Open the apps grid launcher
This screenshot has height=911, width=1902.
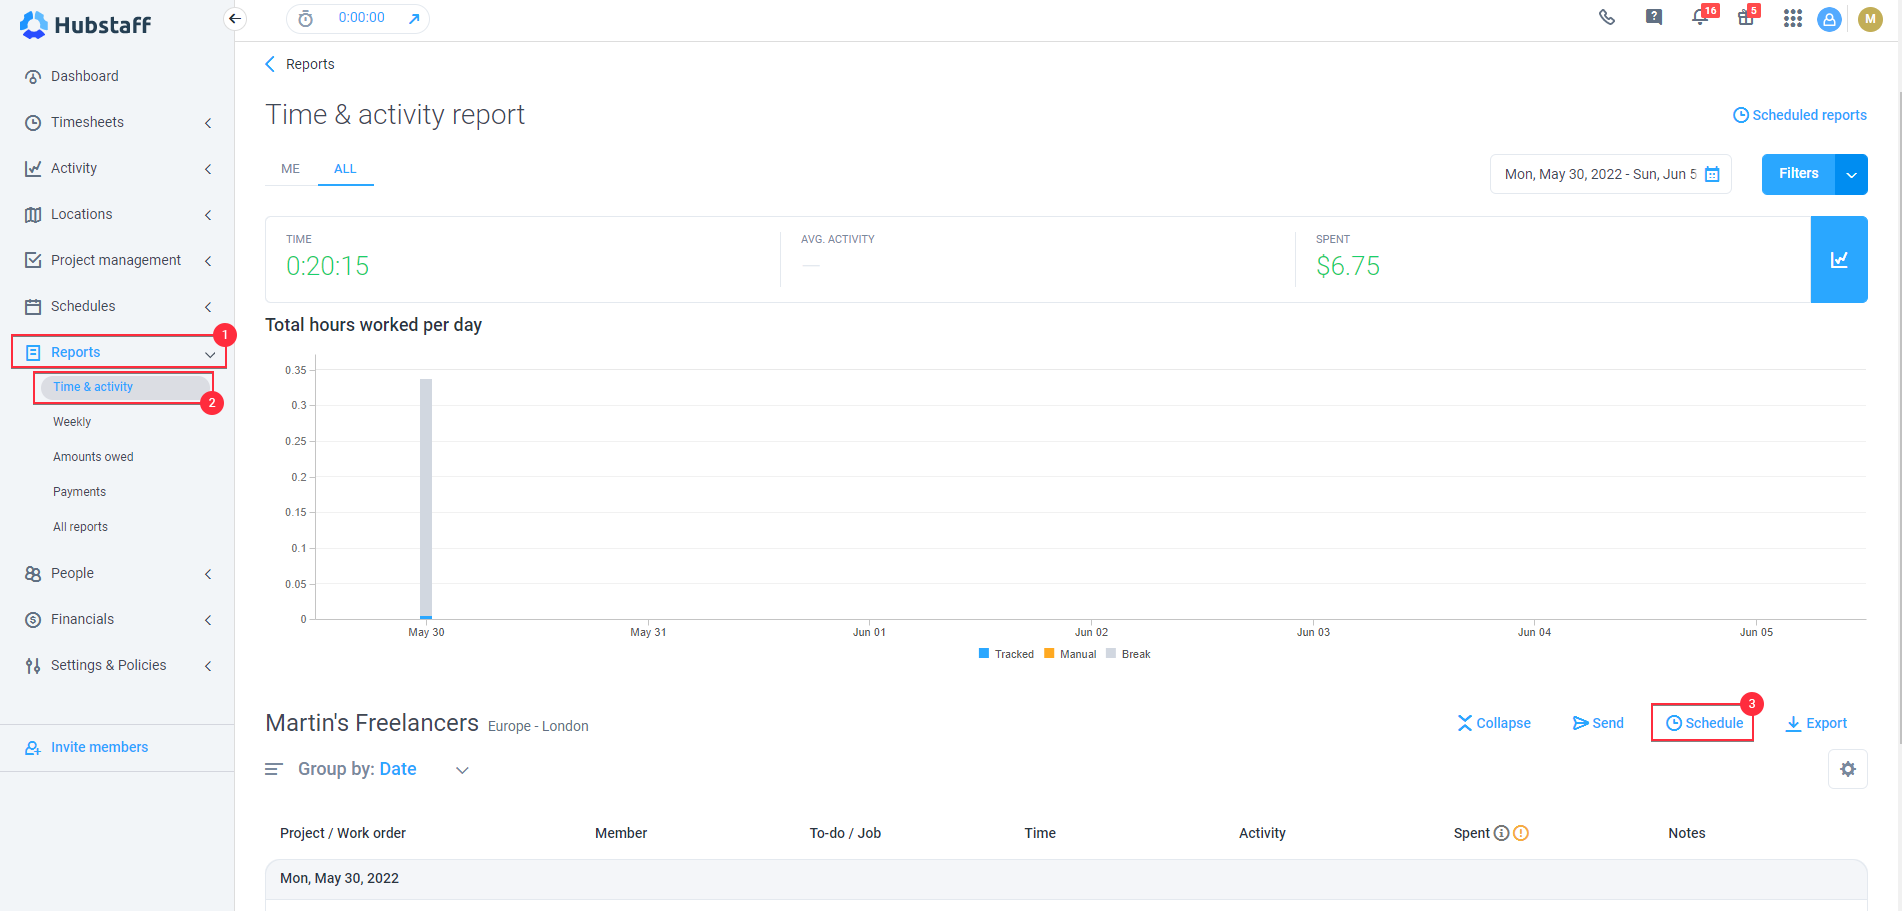[x=1793, y=18]
